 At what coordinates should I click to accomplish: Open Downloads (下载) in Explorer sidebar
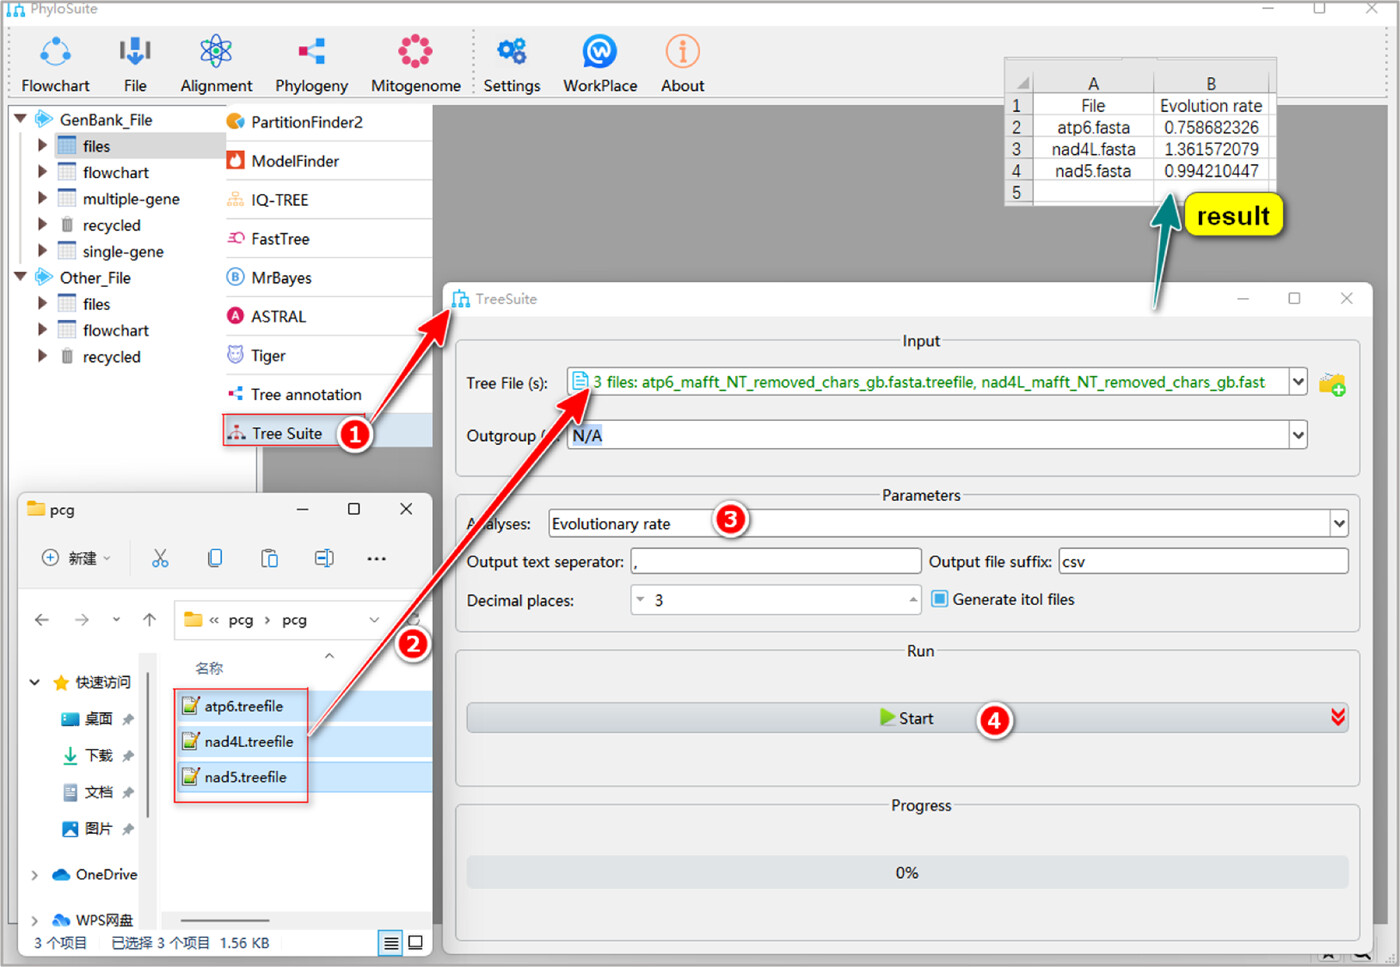click(97, 756)
